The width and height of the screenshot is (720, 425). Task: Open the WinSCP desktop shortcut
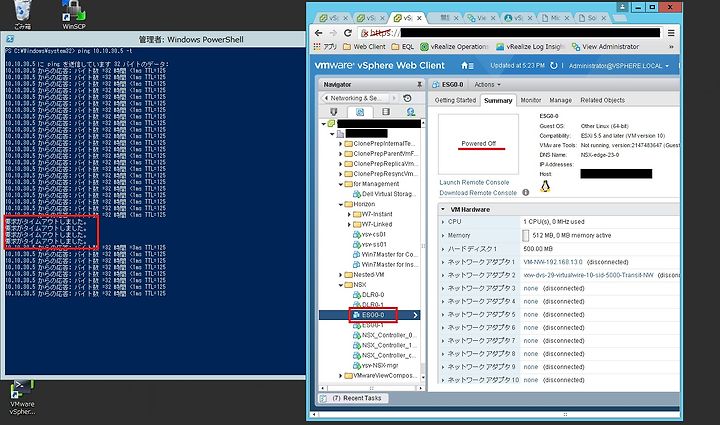tap(73, 14)
